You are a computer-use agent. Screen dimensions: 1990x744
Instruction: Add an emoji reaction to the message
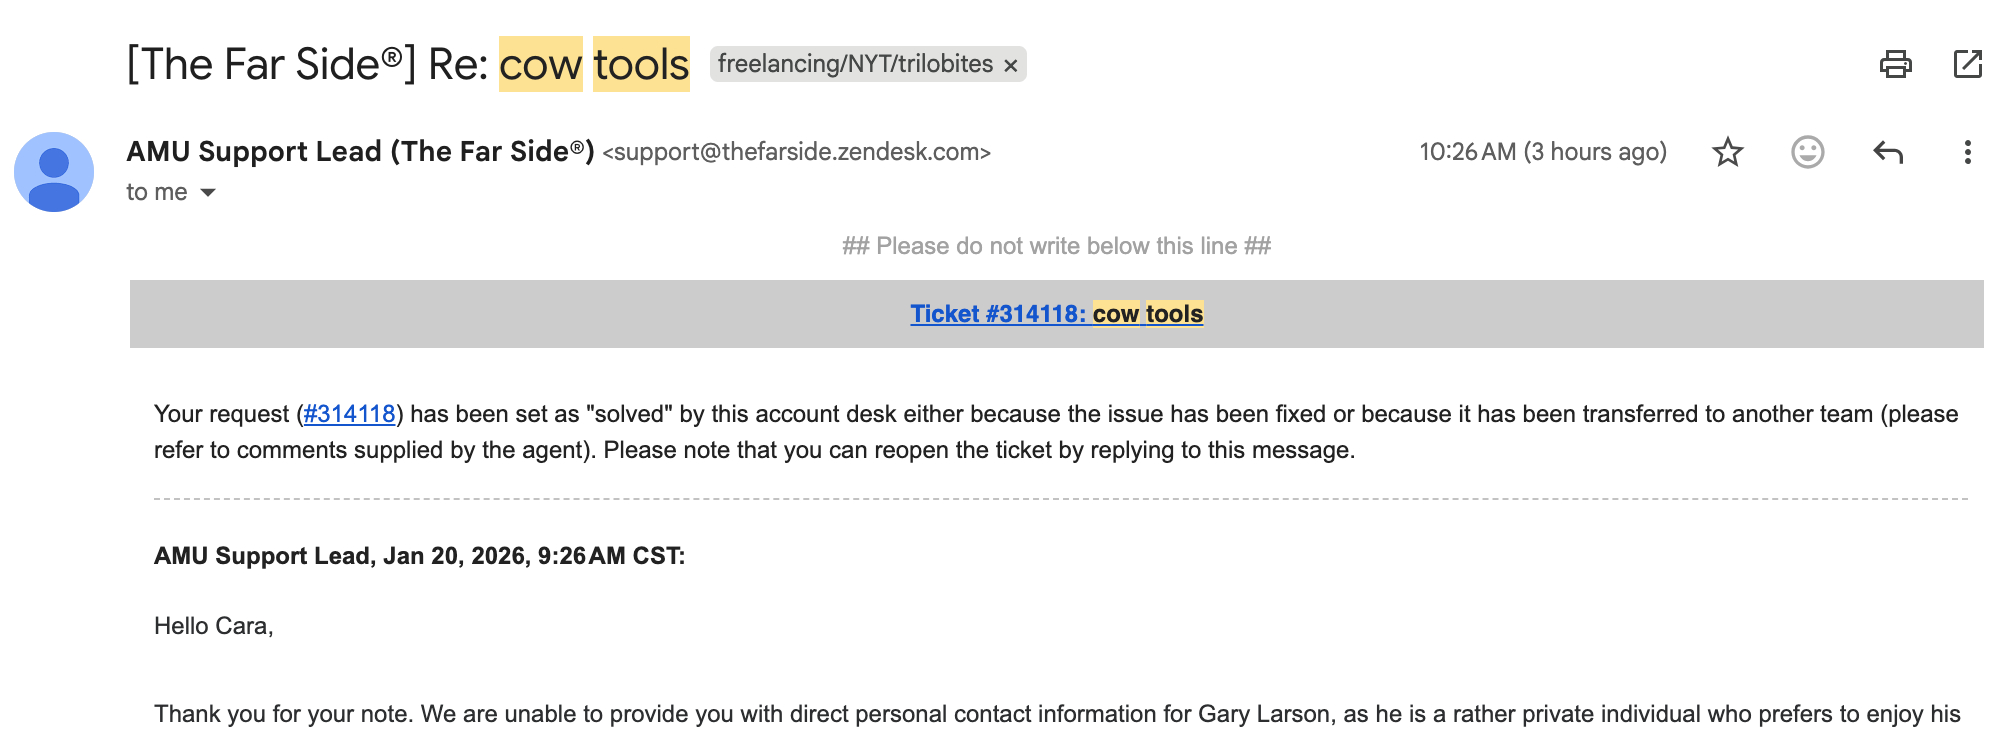1807,153
